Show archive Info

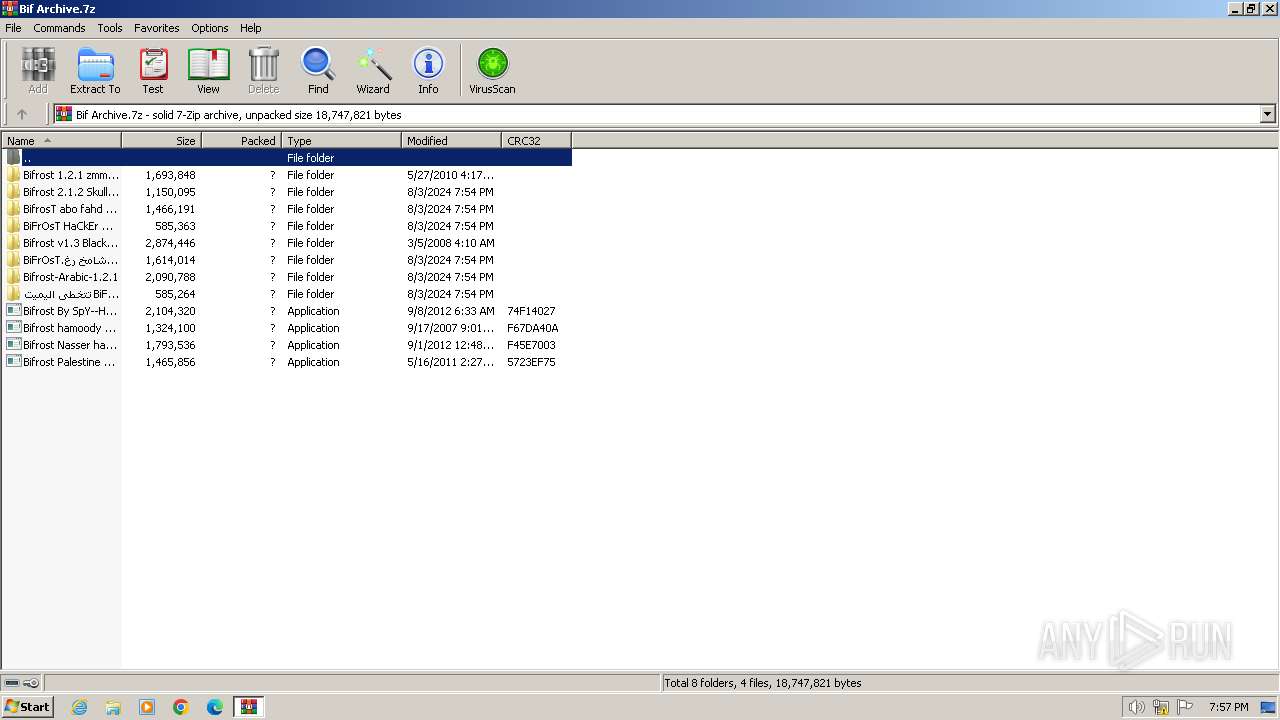[x=428, y=71]
